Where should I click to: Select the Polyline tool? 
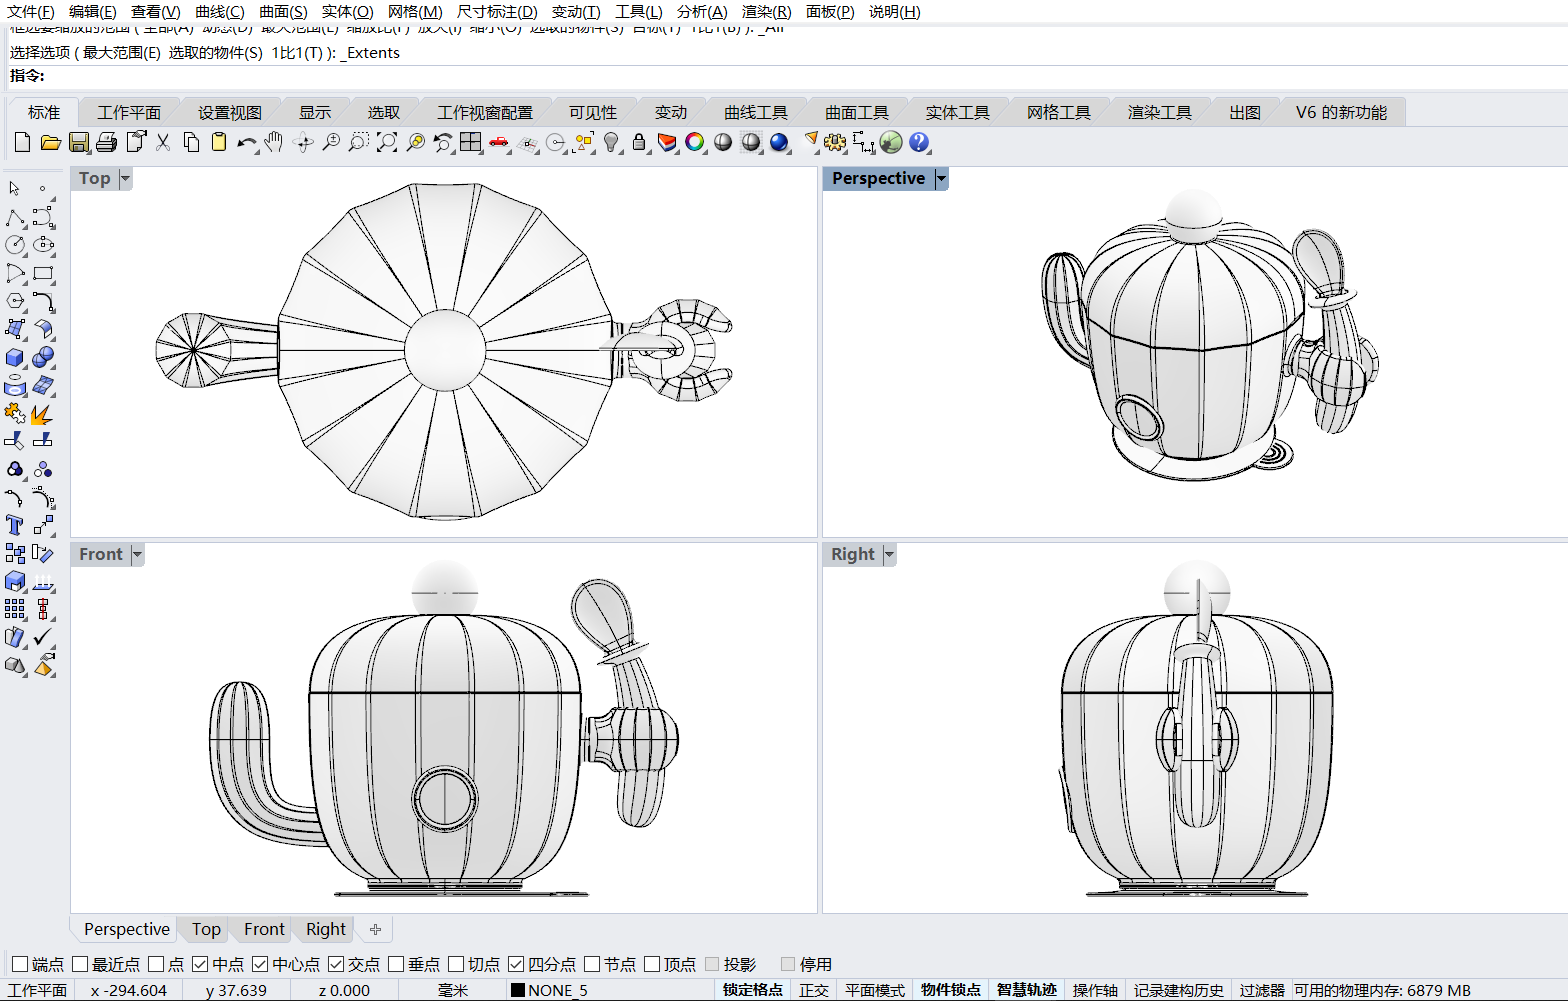tap(15, 217)
